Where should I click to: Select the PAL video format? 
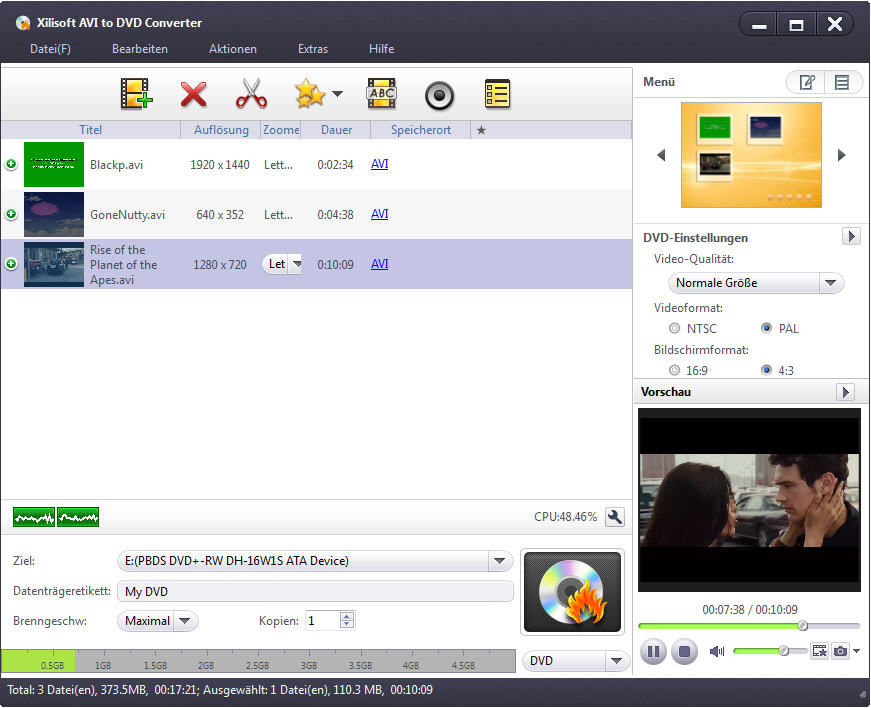(767, 328)
